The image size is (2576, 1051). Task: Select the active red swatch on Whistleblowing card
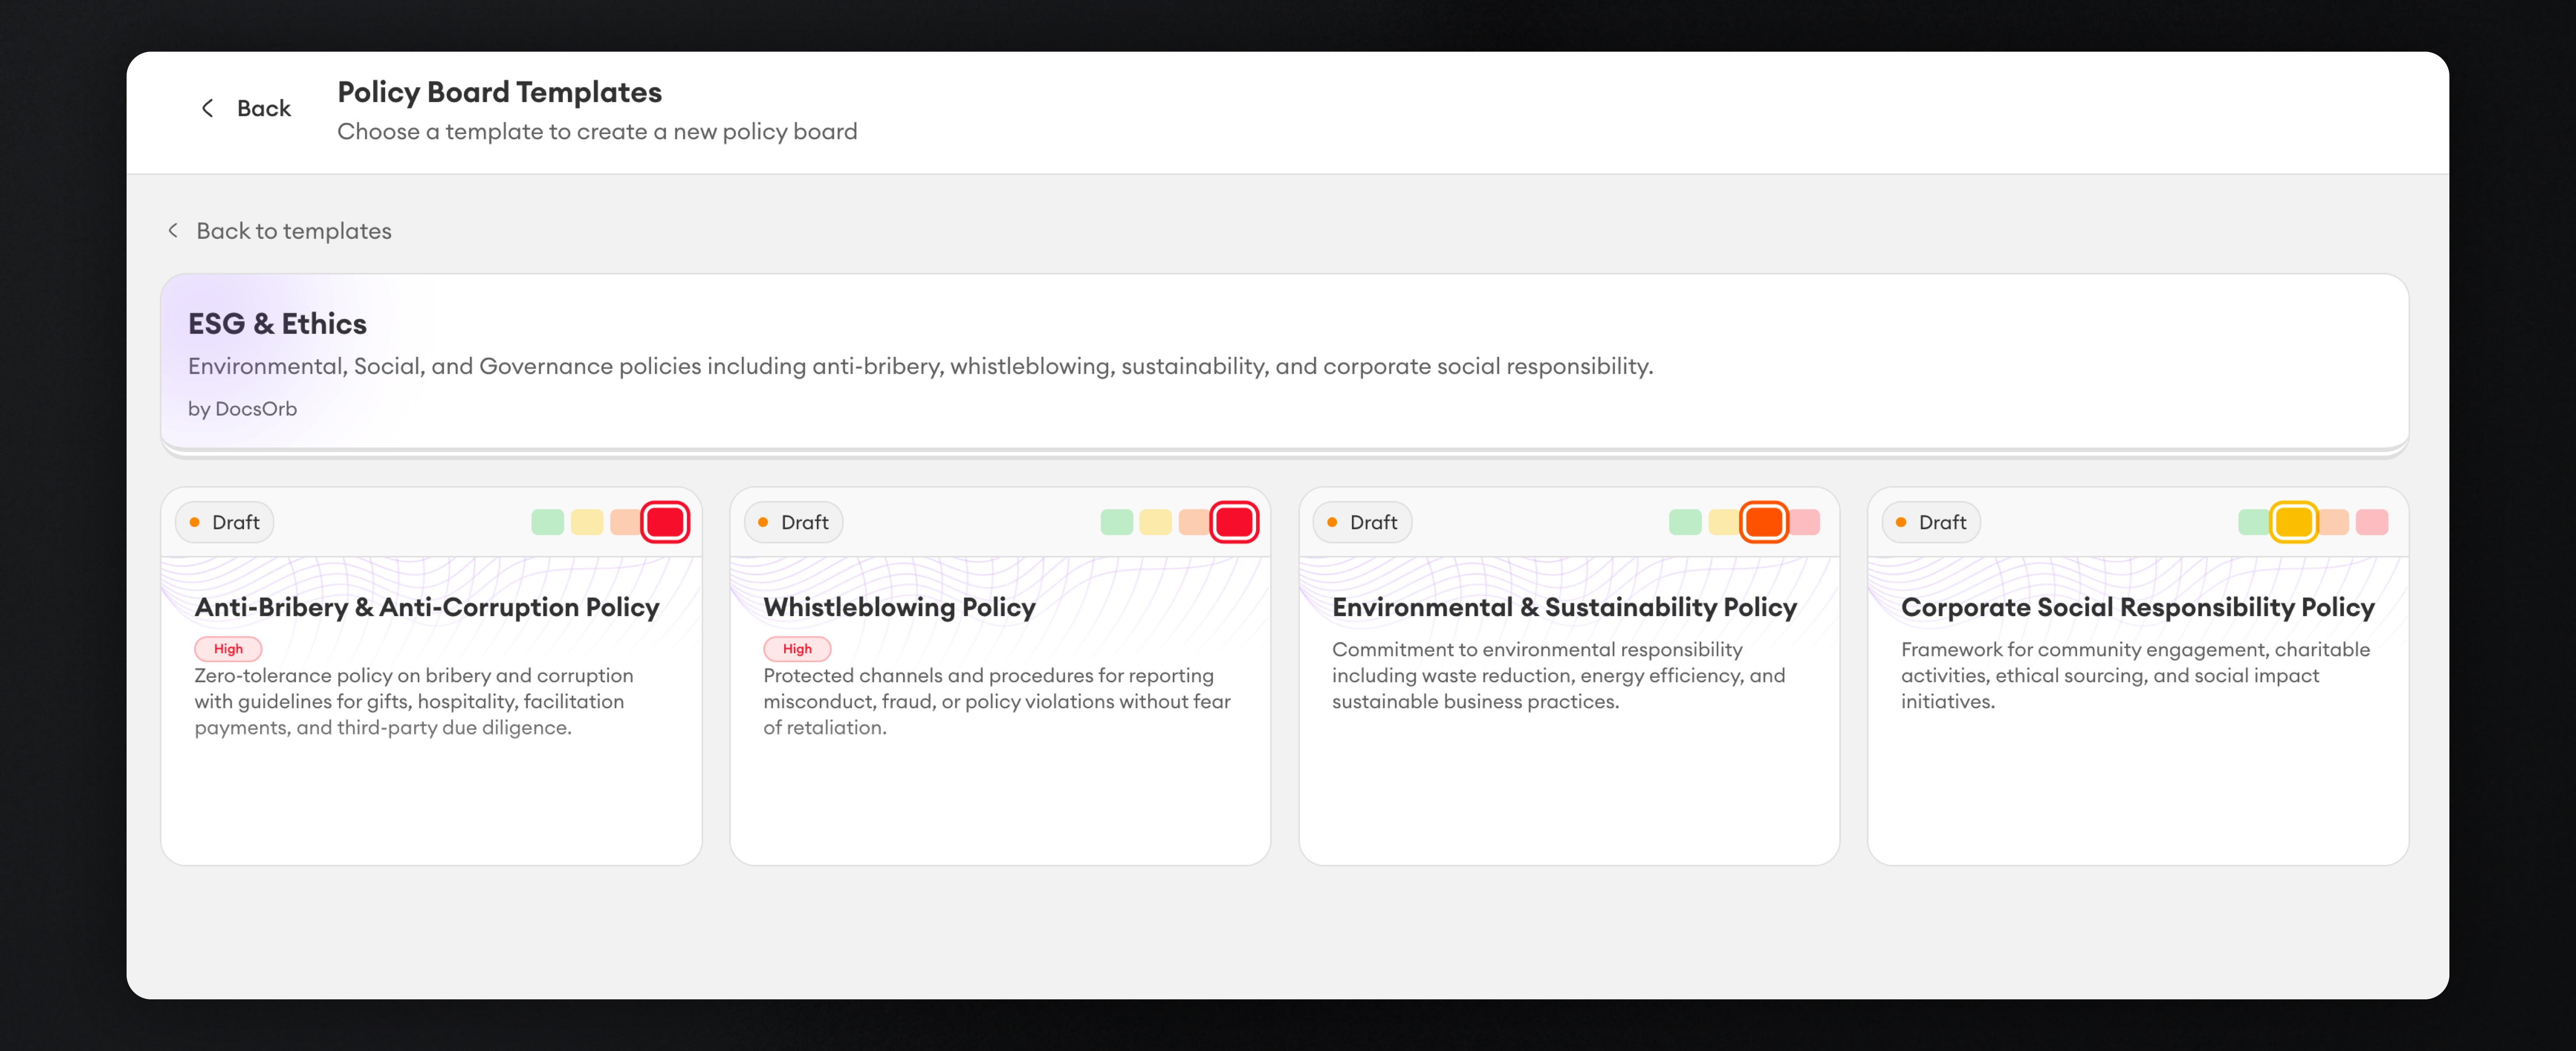point(1234,522)
